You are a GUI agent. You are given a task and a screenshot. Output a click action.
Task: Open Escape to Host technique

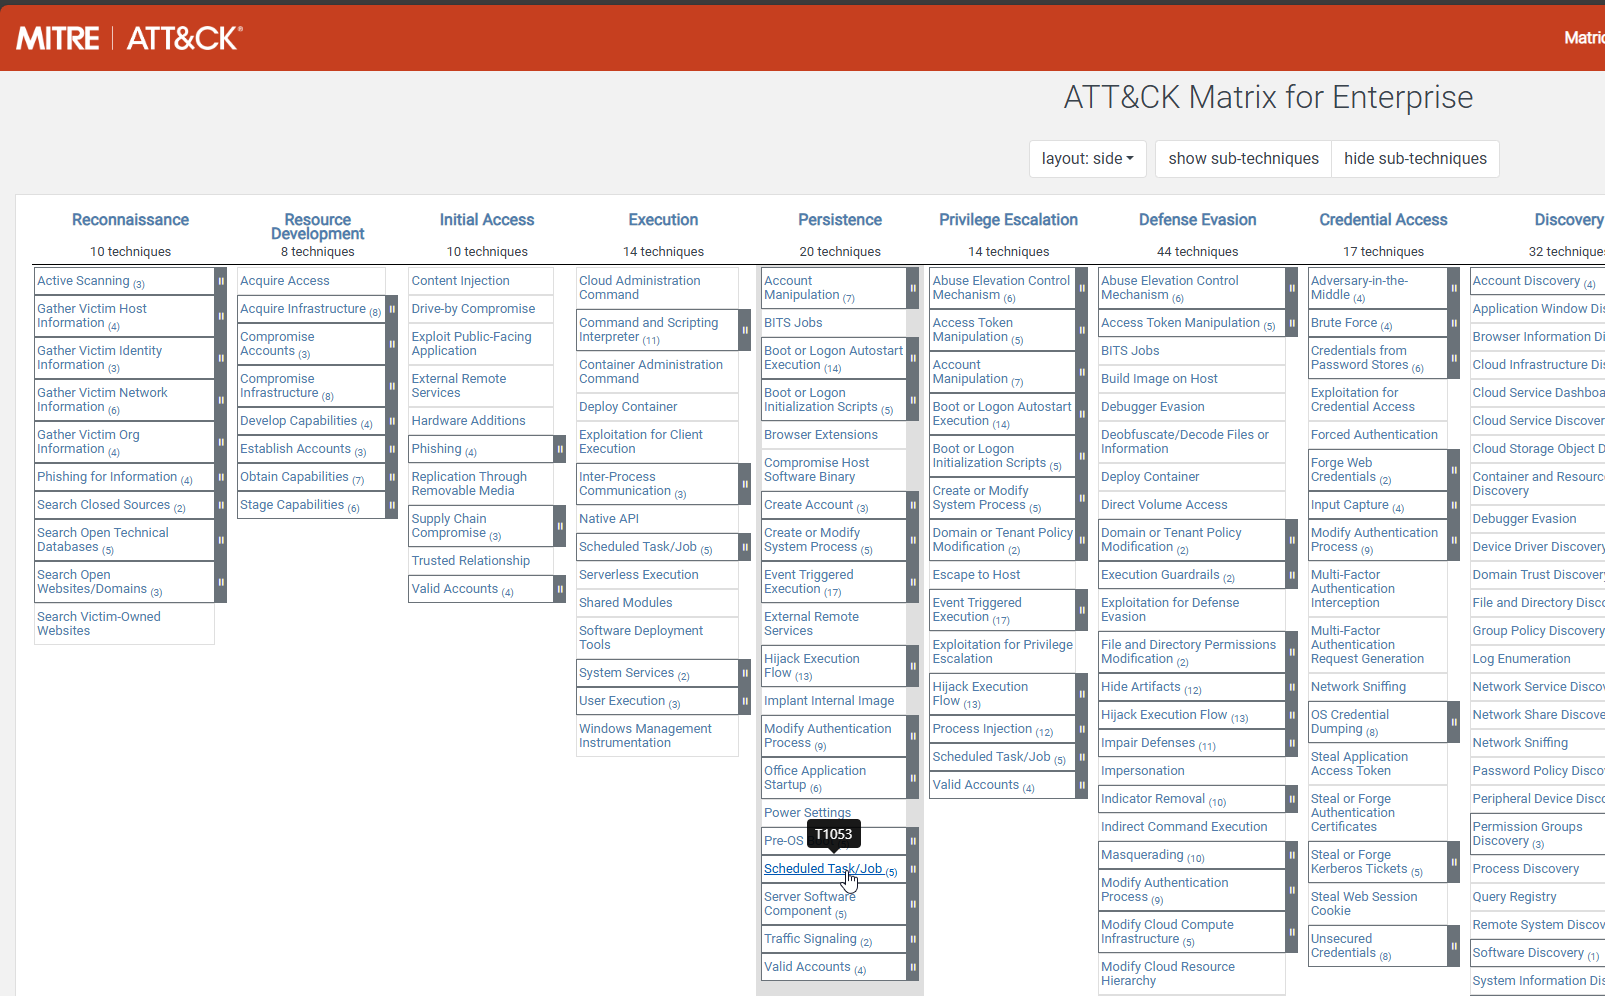[976, 575]
